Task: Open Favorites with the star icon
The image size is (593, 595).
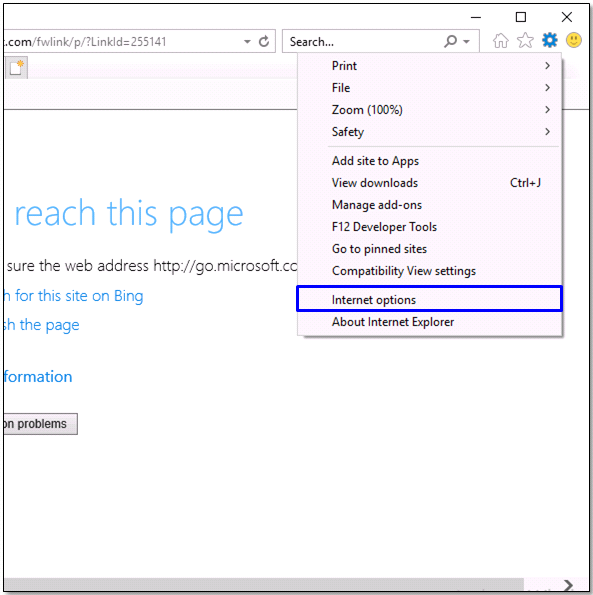Action: (525, 41)
